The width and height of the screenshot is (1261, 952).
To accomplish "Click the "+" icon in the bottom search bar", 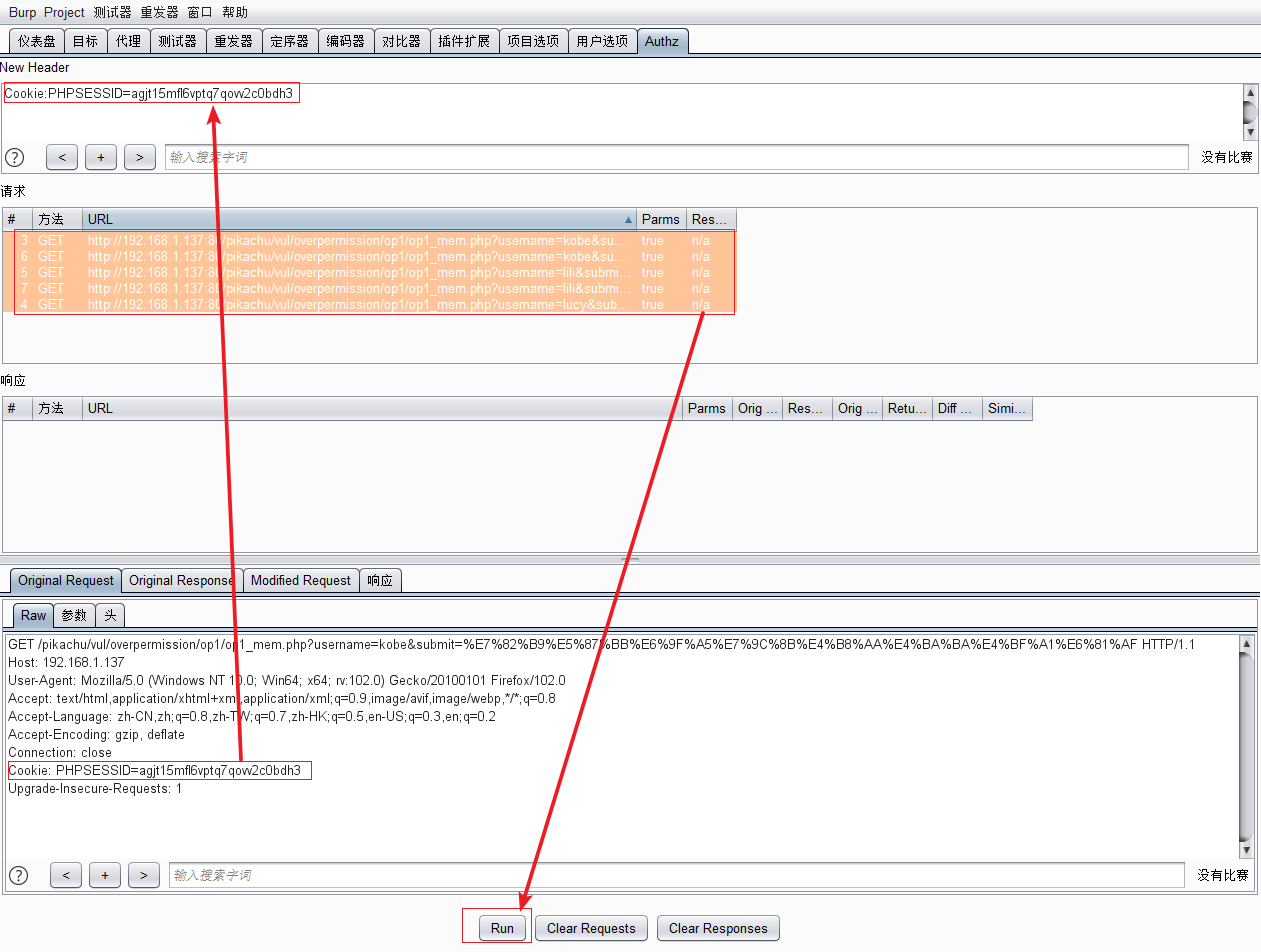I will point(104,875).
